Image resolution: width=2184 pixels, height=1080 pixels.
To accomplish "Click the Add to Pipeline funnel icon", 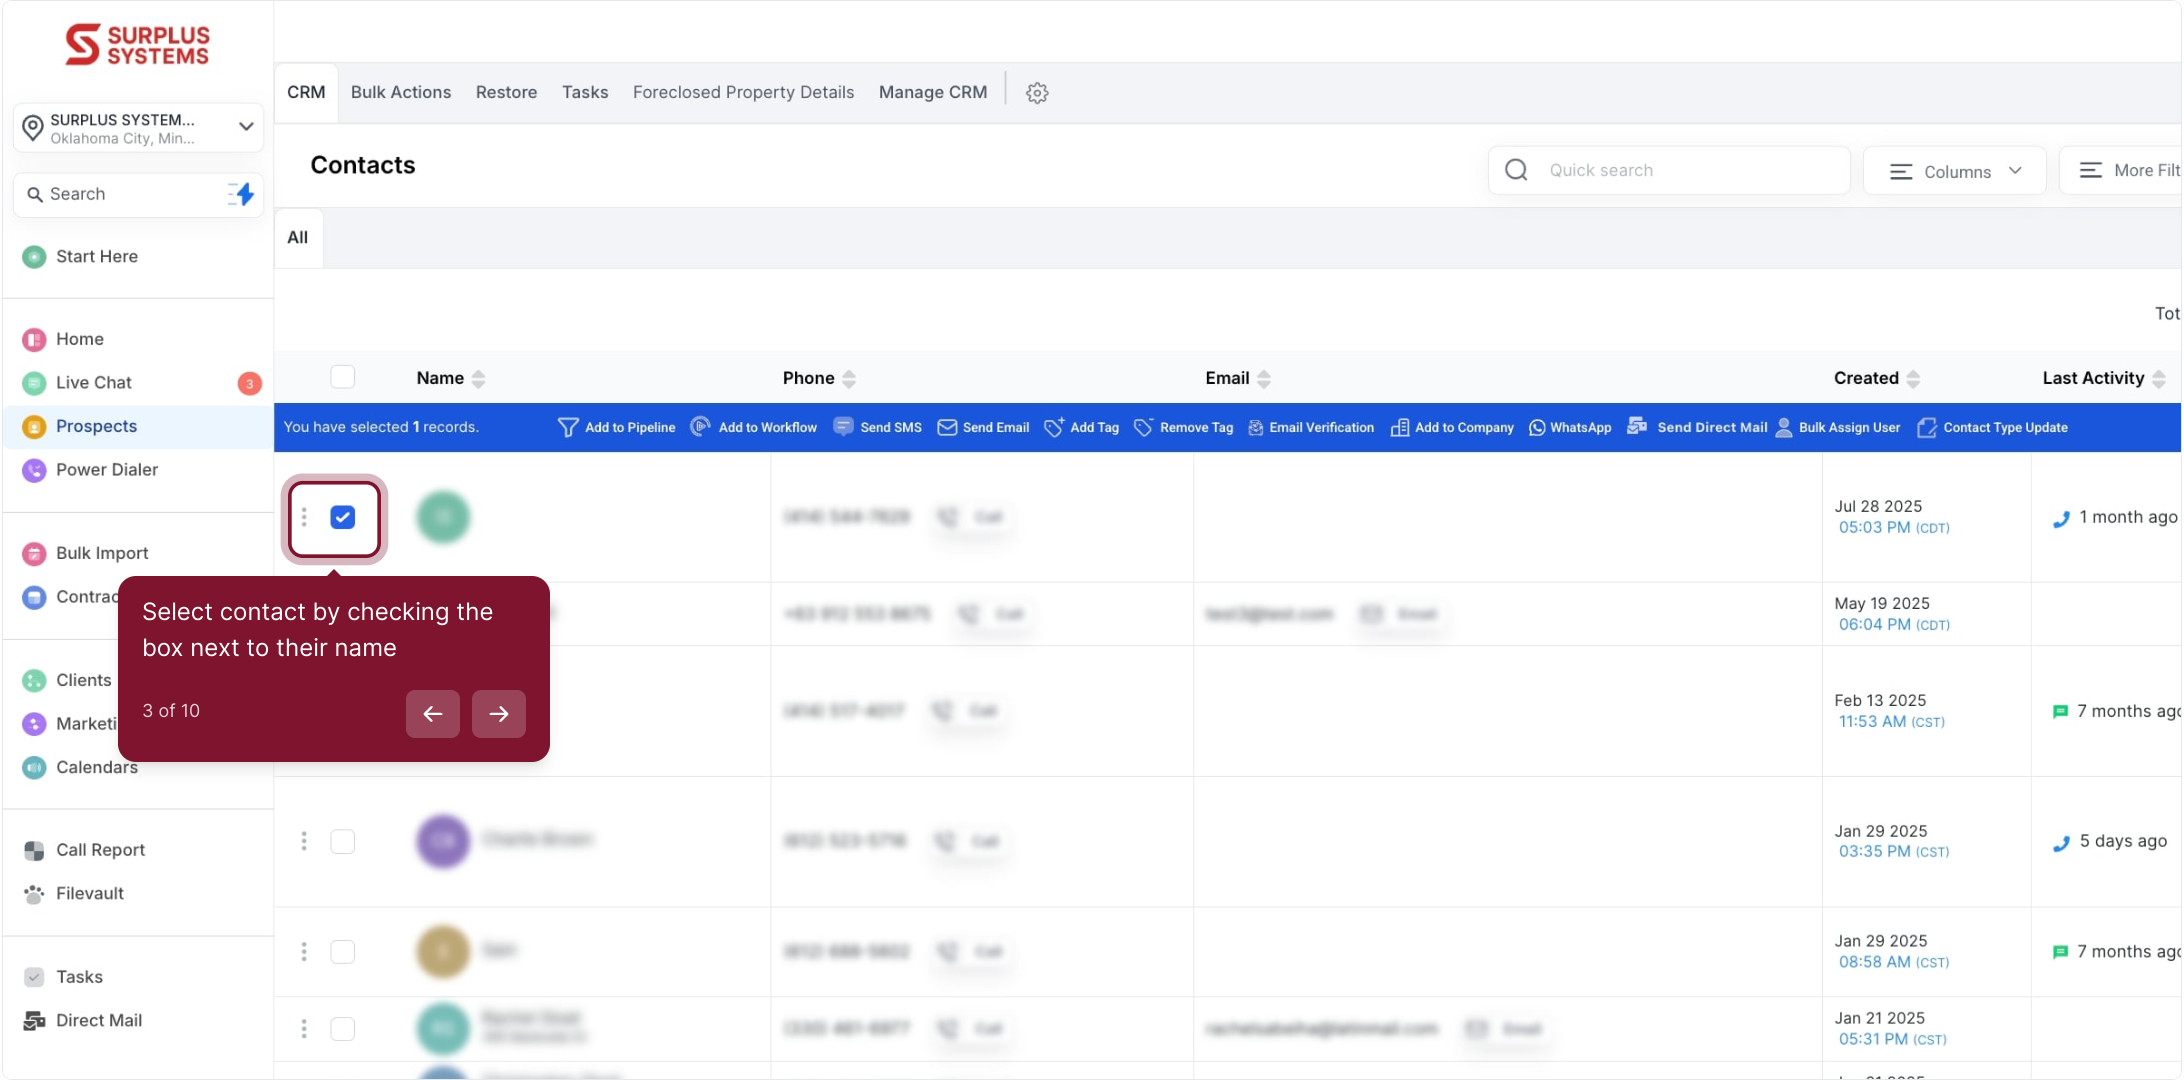I will pos(568,427).
